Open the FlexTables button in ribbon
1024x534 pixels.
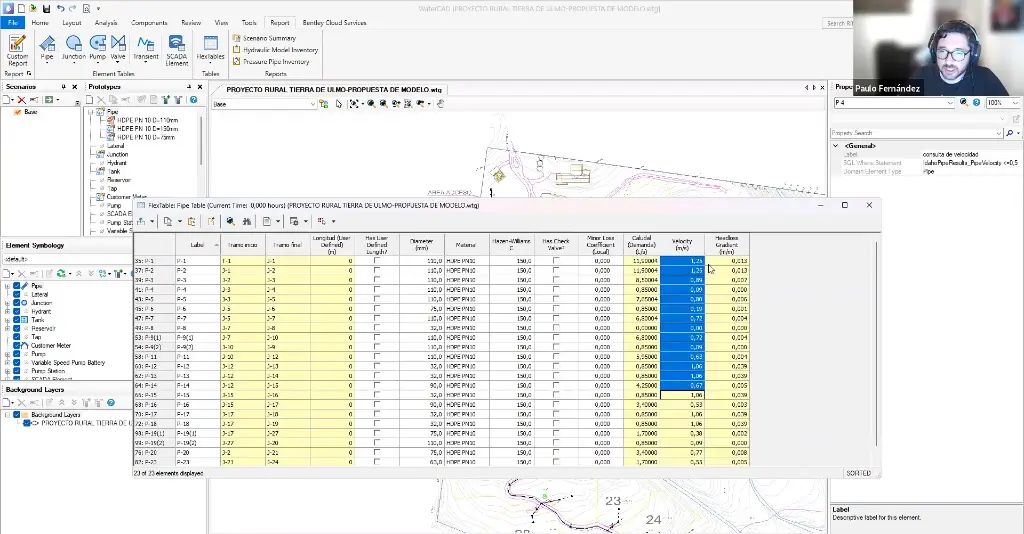210,49
